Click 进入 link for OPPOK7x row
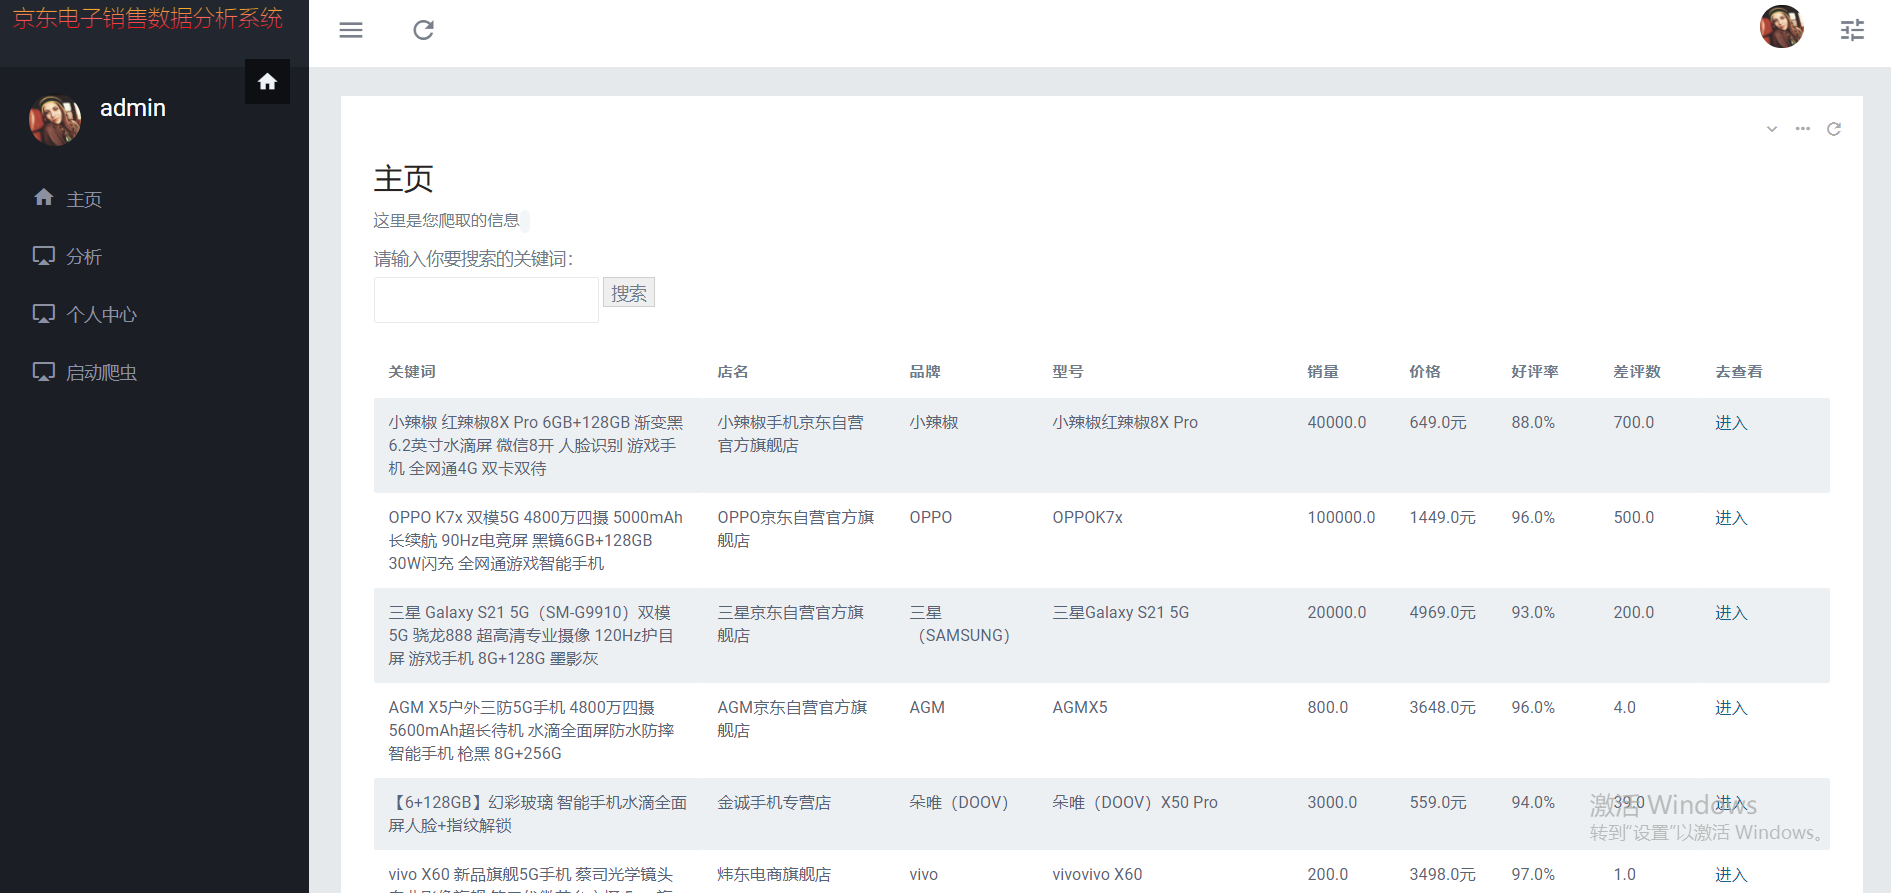This screenshot has height=893, width=1891. coord(1731,518)
